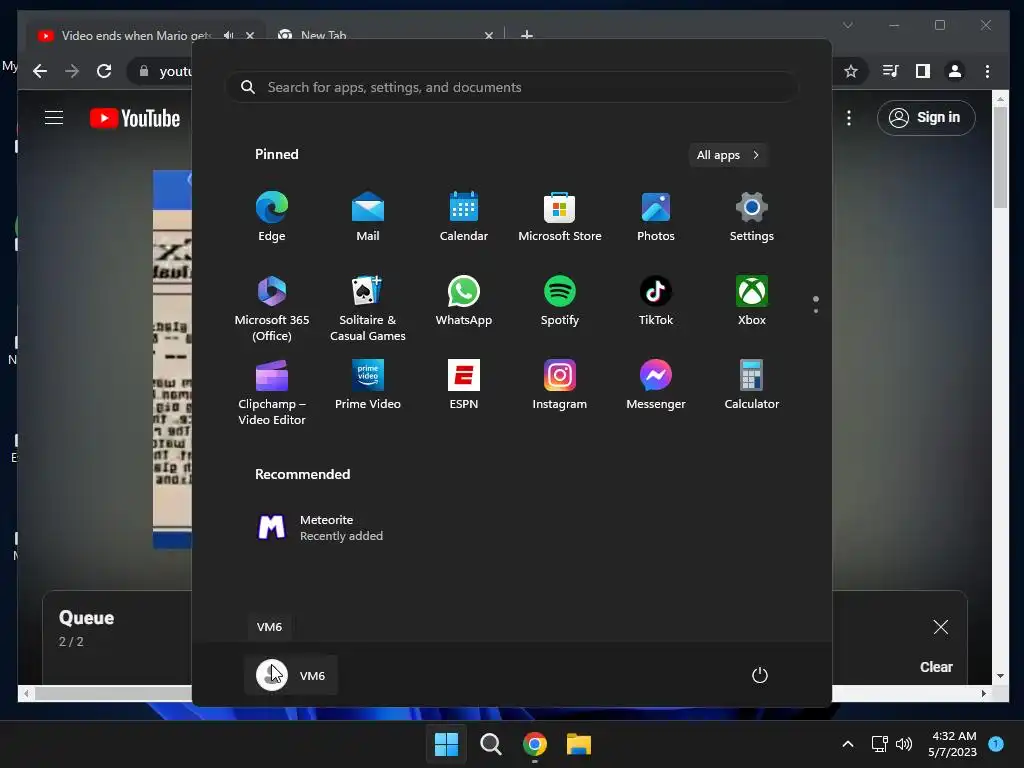The image size is (1024, 768).
Task: Reload the page in Chrome
Action: (x=104, y=71)
